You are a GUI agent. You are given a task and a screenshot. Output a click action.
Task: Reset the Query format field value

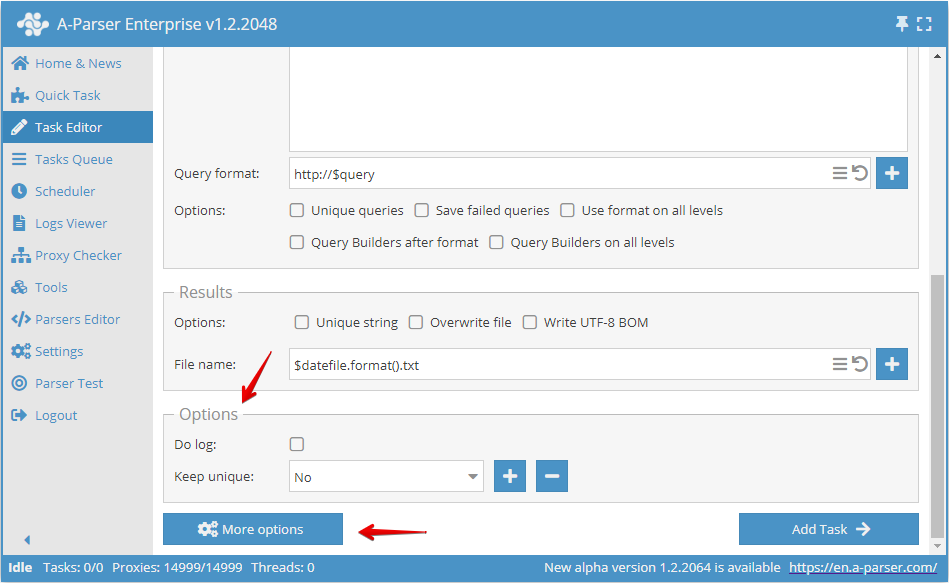(x=859, y=173)
